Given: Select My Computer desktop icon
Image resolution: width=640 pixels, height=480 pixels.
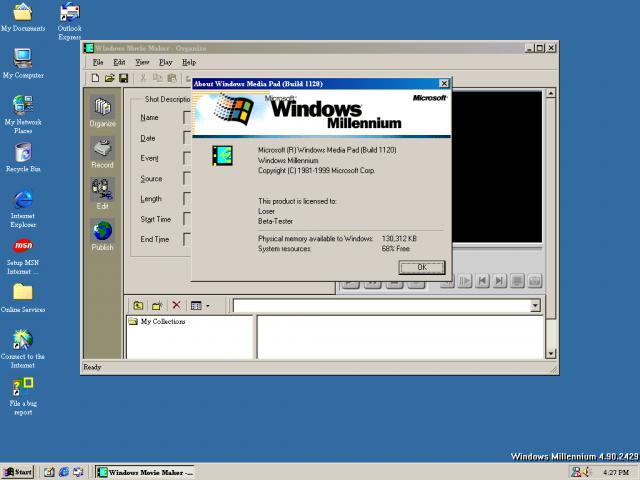Looking at the screenshot, I should tap(23, 63).
